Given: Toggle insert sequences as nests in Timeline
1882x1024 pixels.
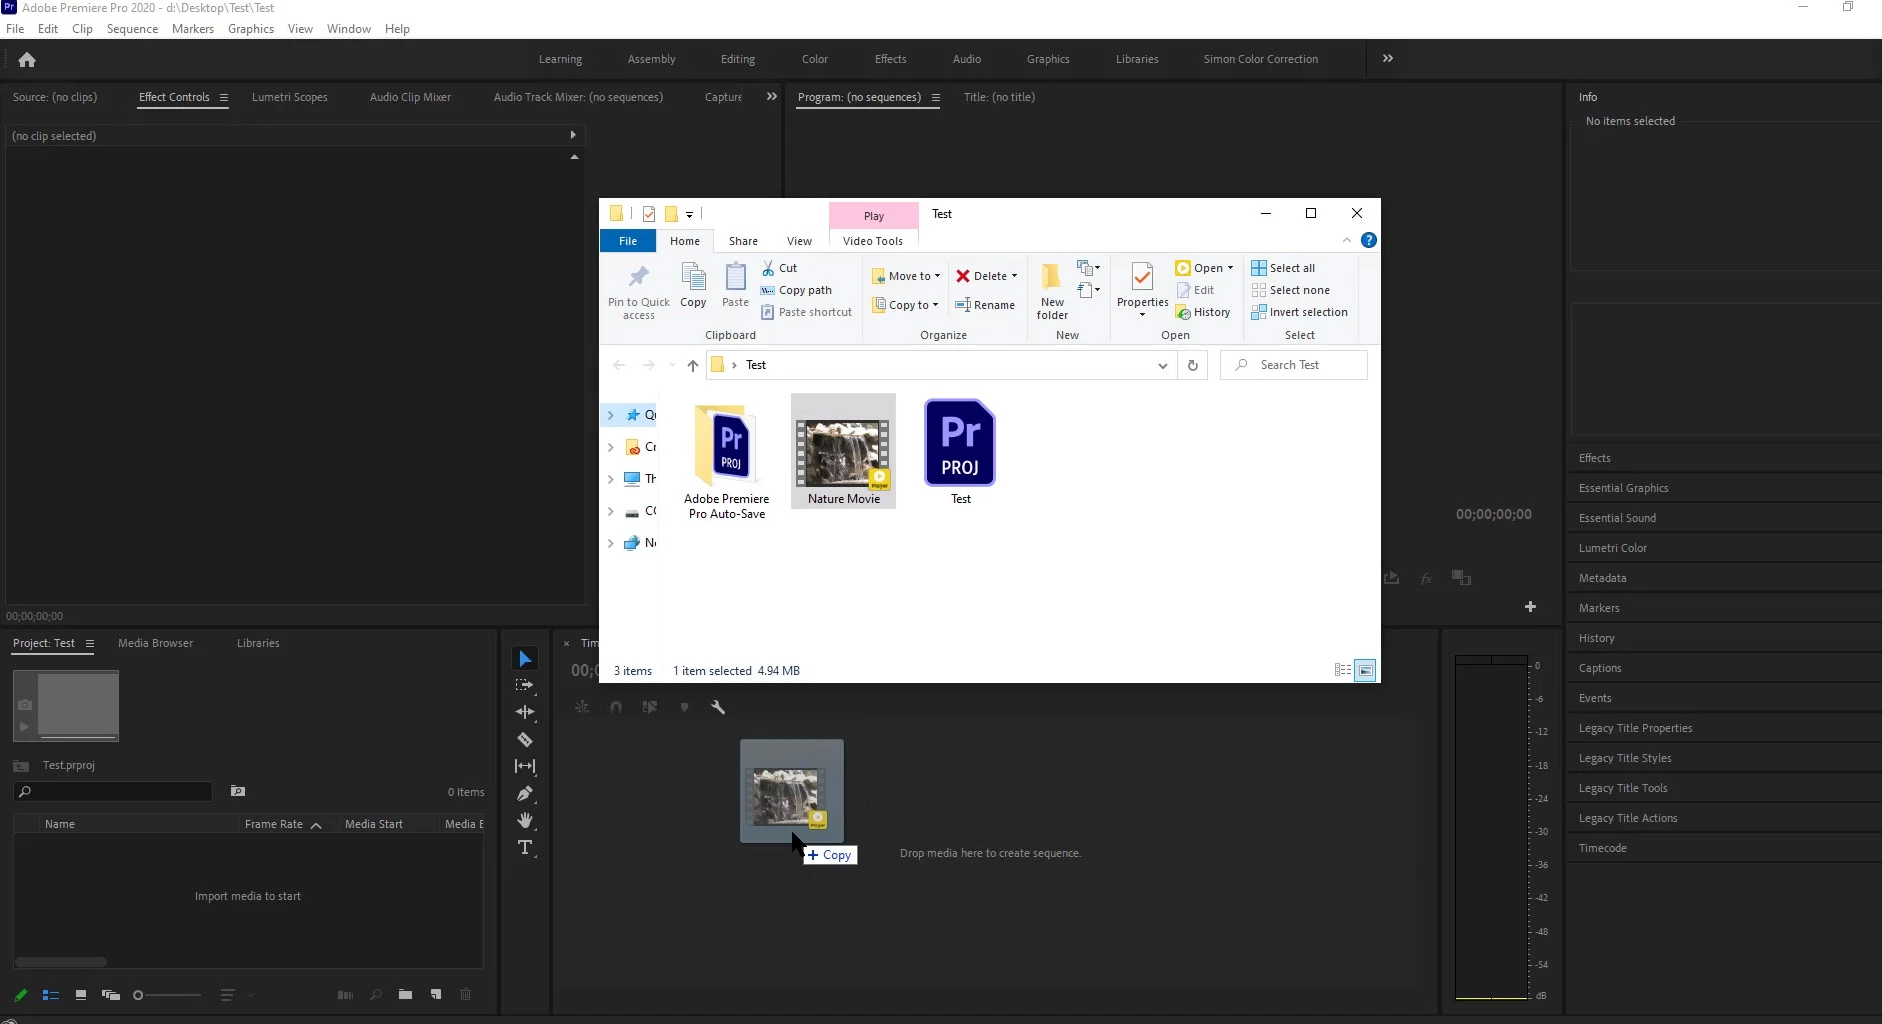Looking at the screenshot, I should coord(582,707).
